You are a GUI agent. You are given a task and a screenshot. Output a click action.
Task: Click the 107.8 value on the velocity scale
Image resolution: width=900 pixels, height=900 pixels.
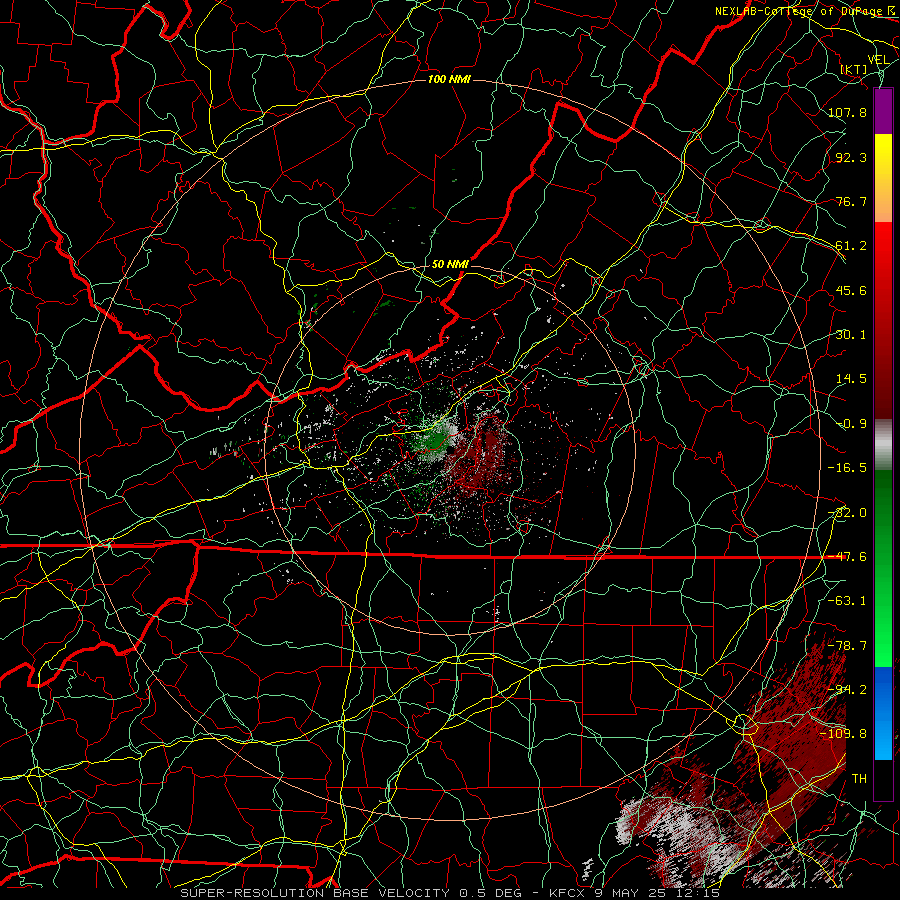tap(847, 112)
